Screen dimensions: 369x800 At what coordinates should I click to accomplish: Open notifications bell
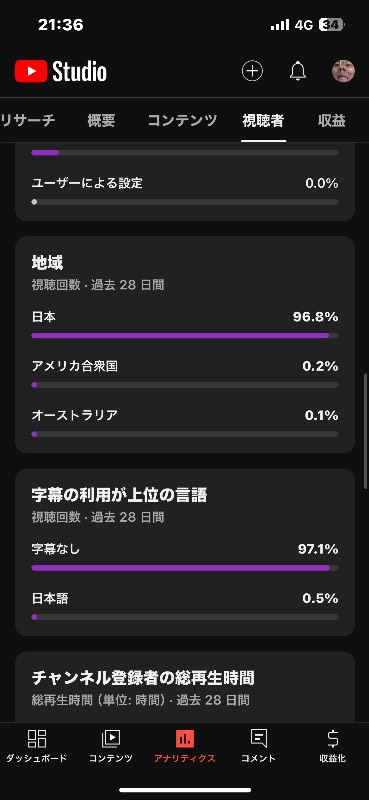click(298, 71)
